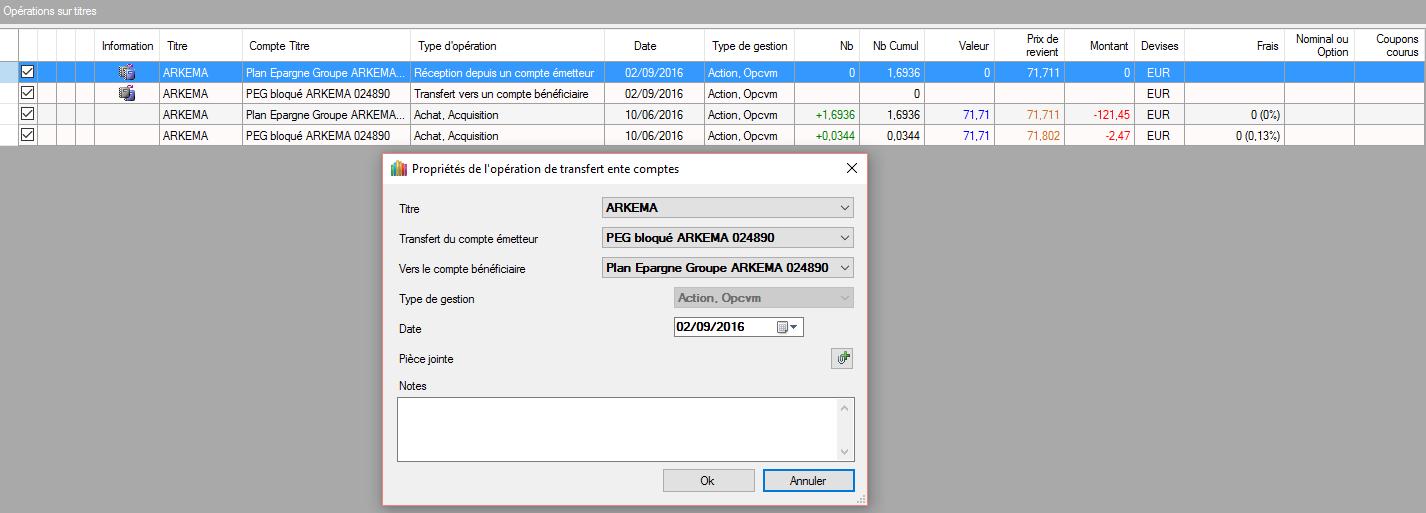
Task: Toggle checkbox of the Achat row with -121,45
Action: click(28, 114)
